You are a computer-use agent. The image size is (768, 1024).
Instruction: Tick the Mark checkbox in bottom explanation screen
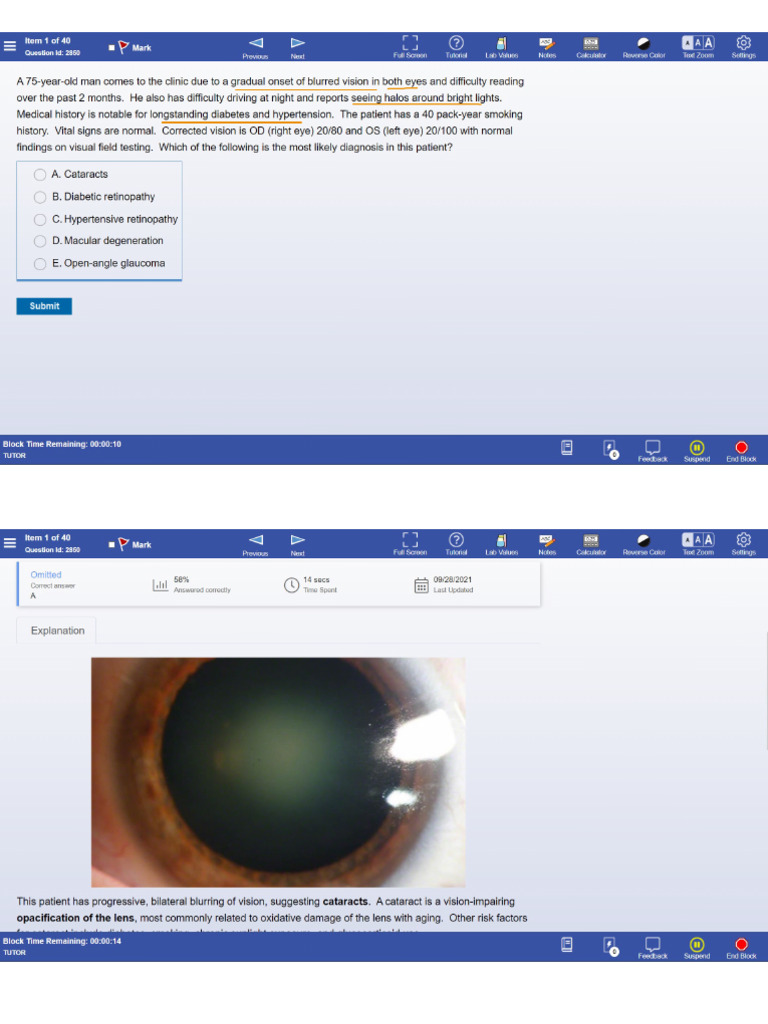(112, 545)
